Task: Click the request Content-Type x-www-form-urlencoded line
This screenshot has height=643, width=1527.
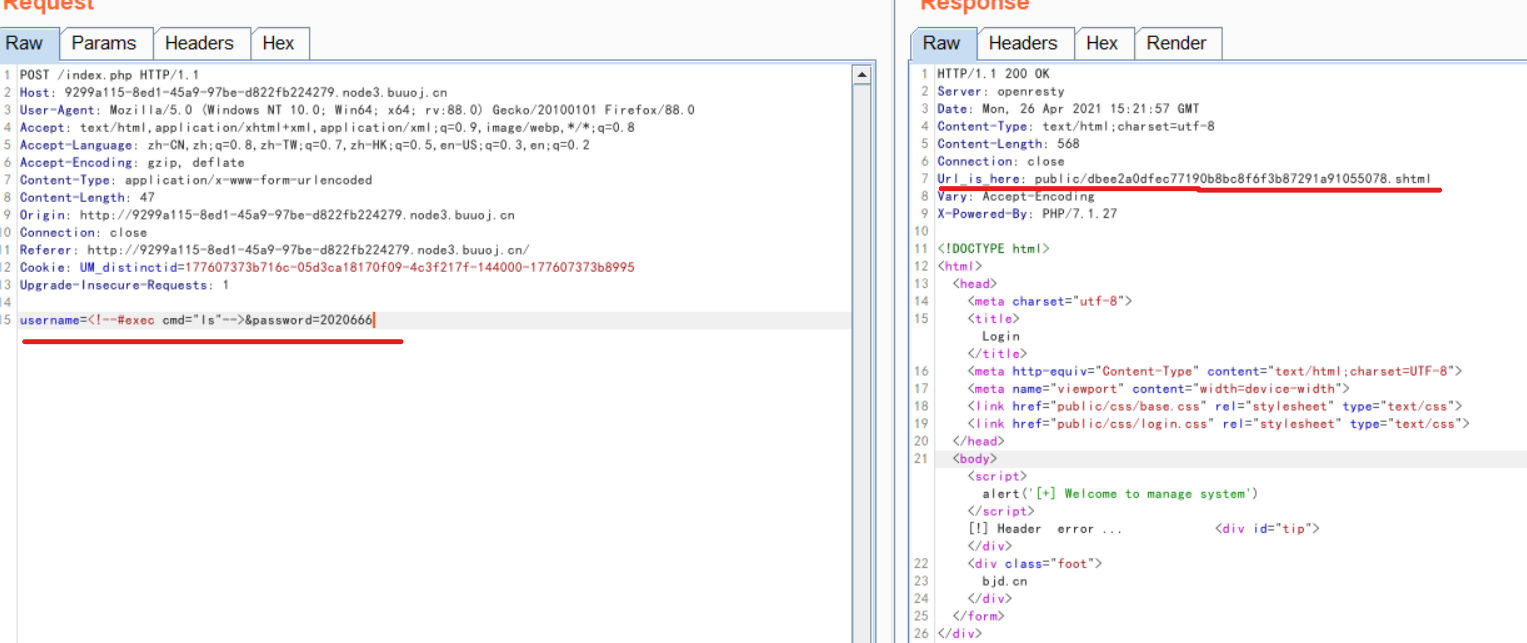Action: pyautogui.click(x=196, y=180)
